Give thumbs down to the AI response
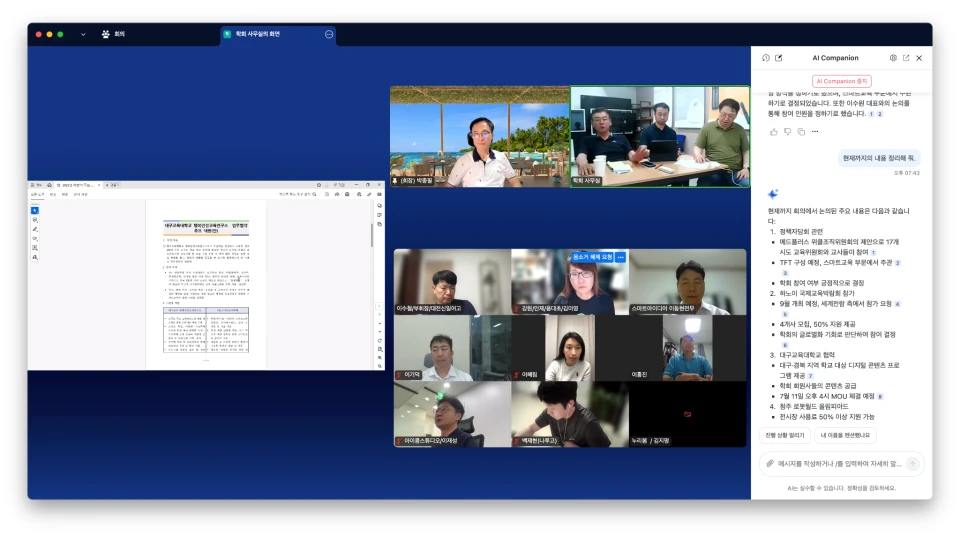Image resolution: width=960 pixels, height=540 pixels. [x=787, y=132]
